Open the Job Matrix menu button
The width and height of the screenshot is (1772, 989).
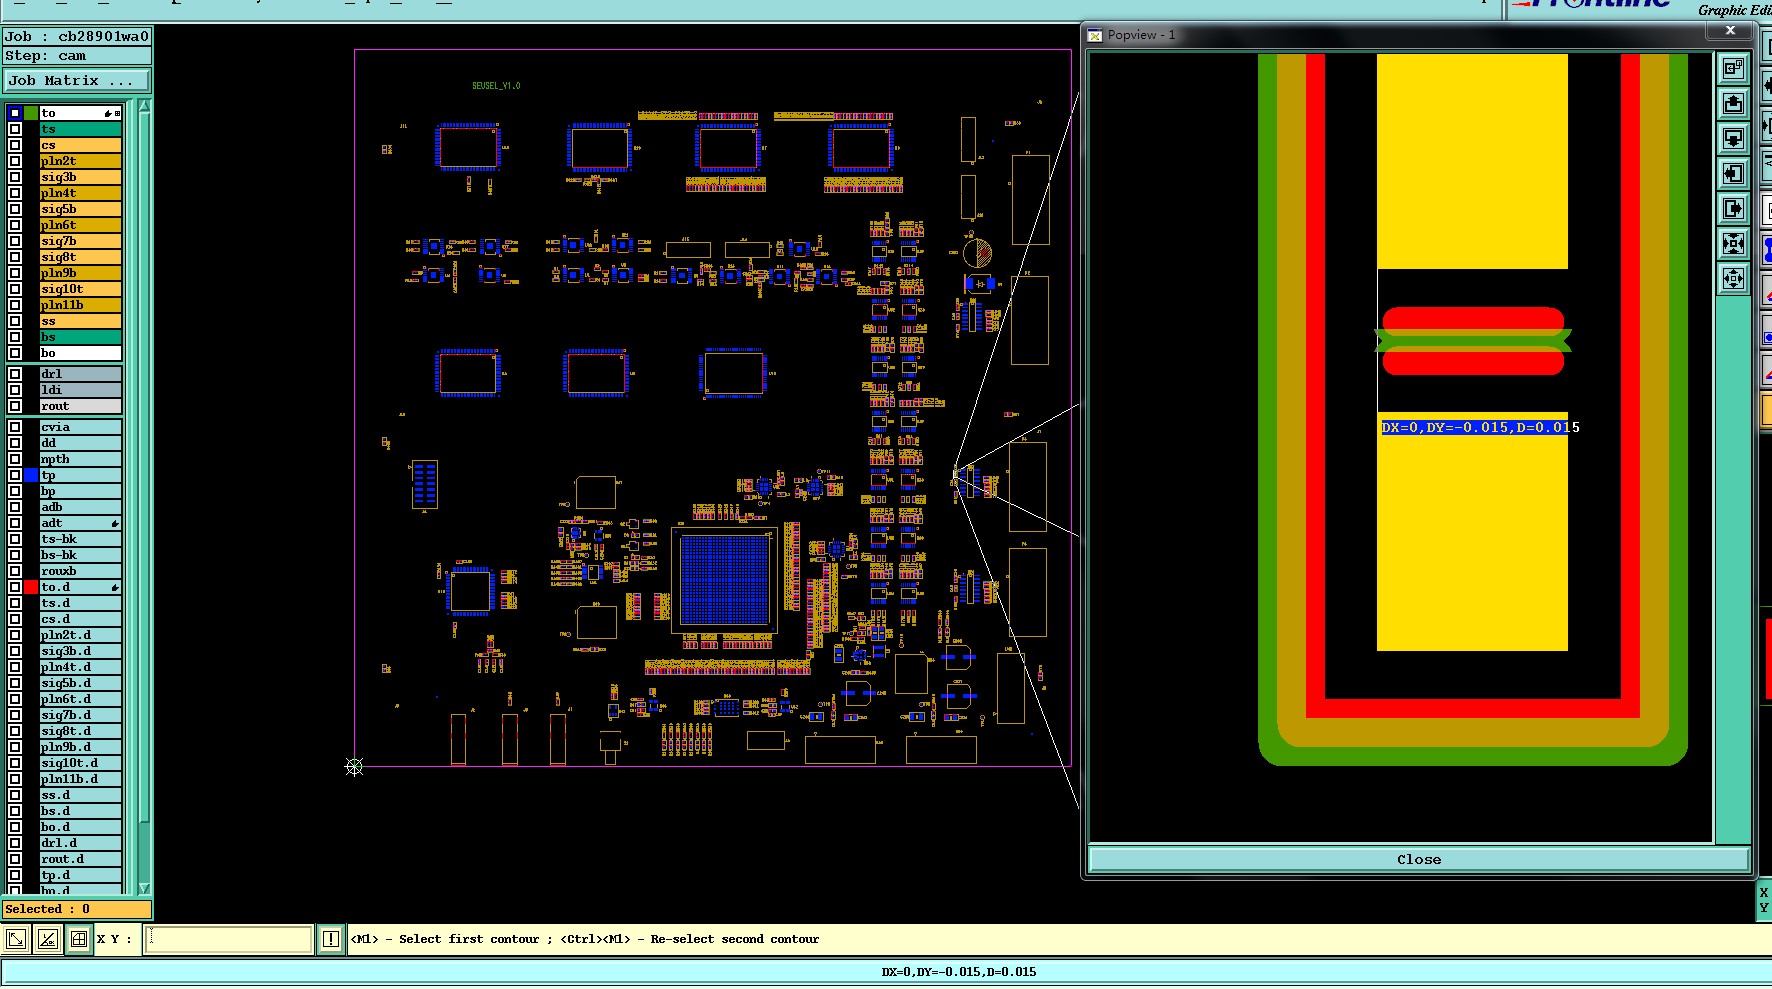click(78, 81)
